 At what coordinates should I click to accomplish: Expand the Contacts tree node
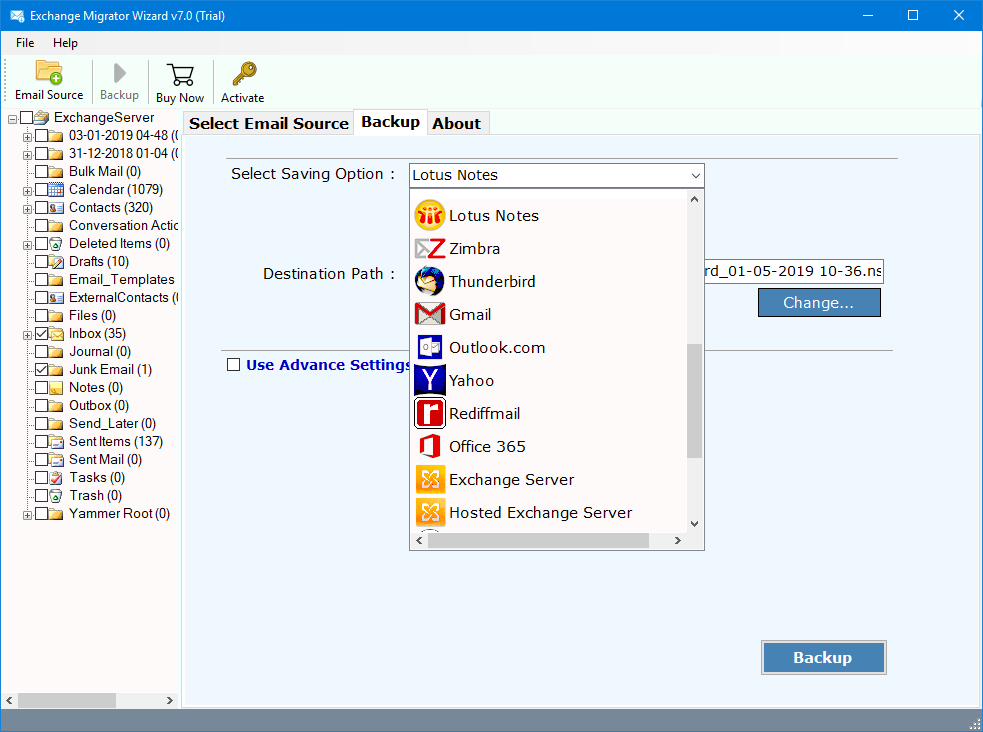pyautogui.click(x=27, y=209)
